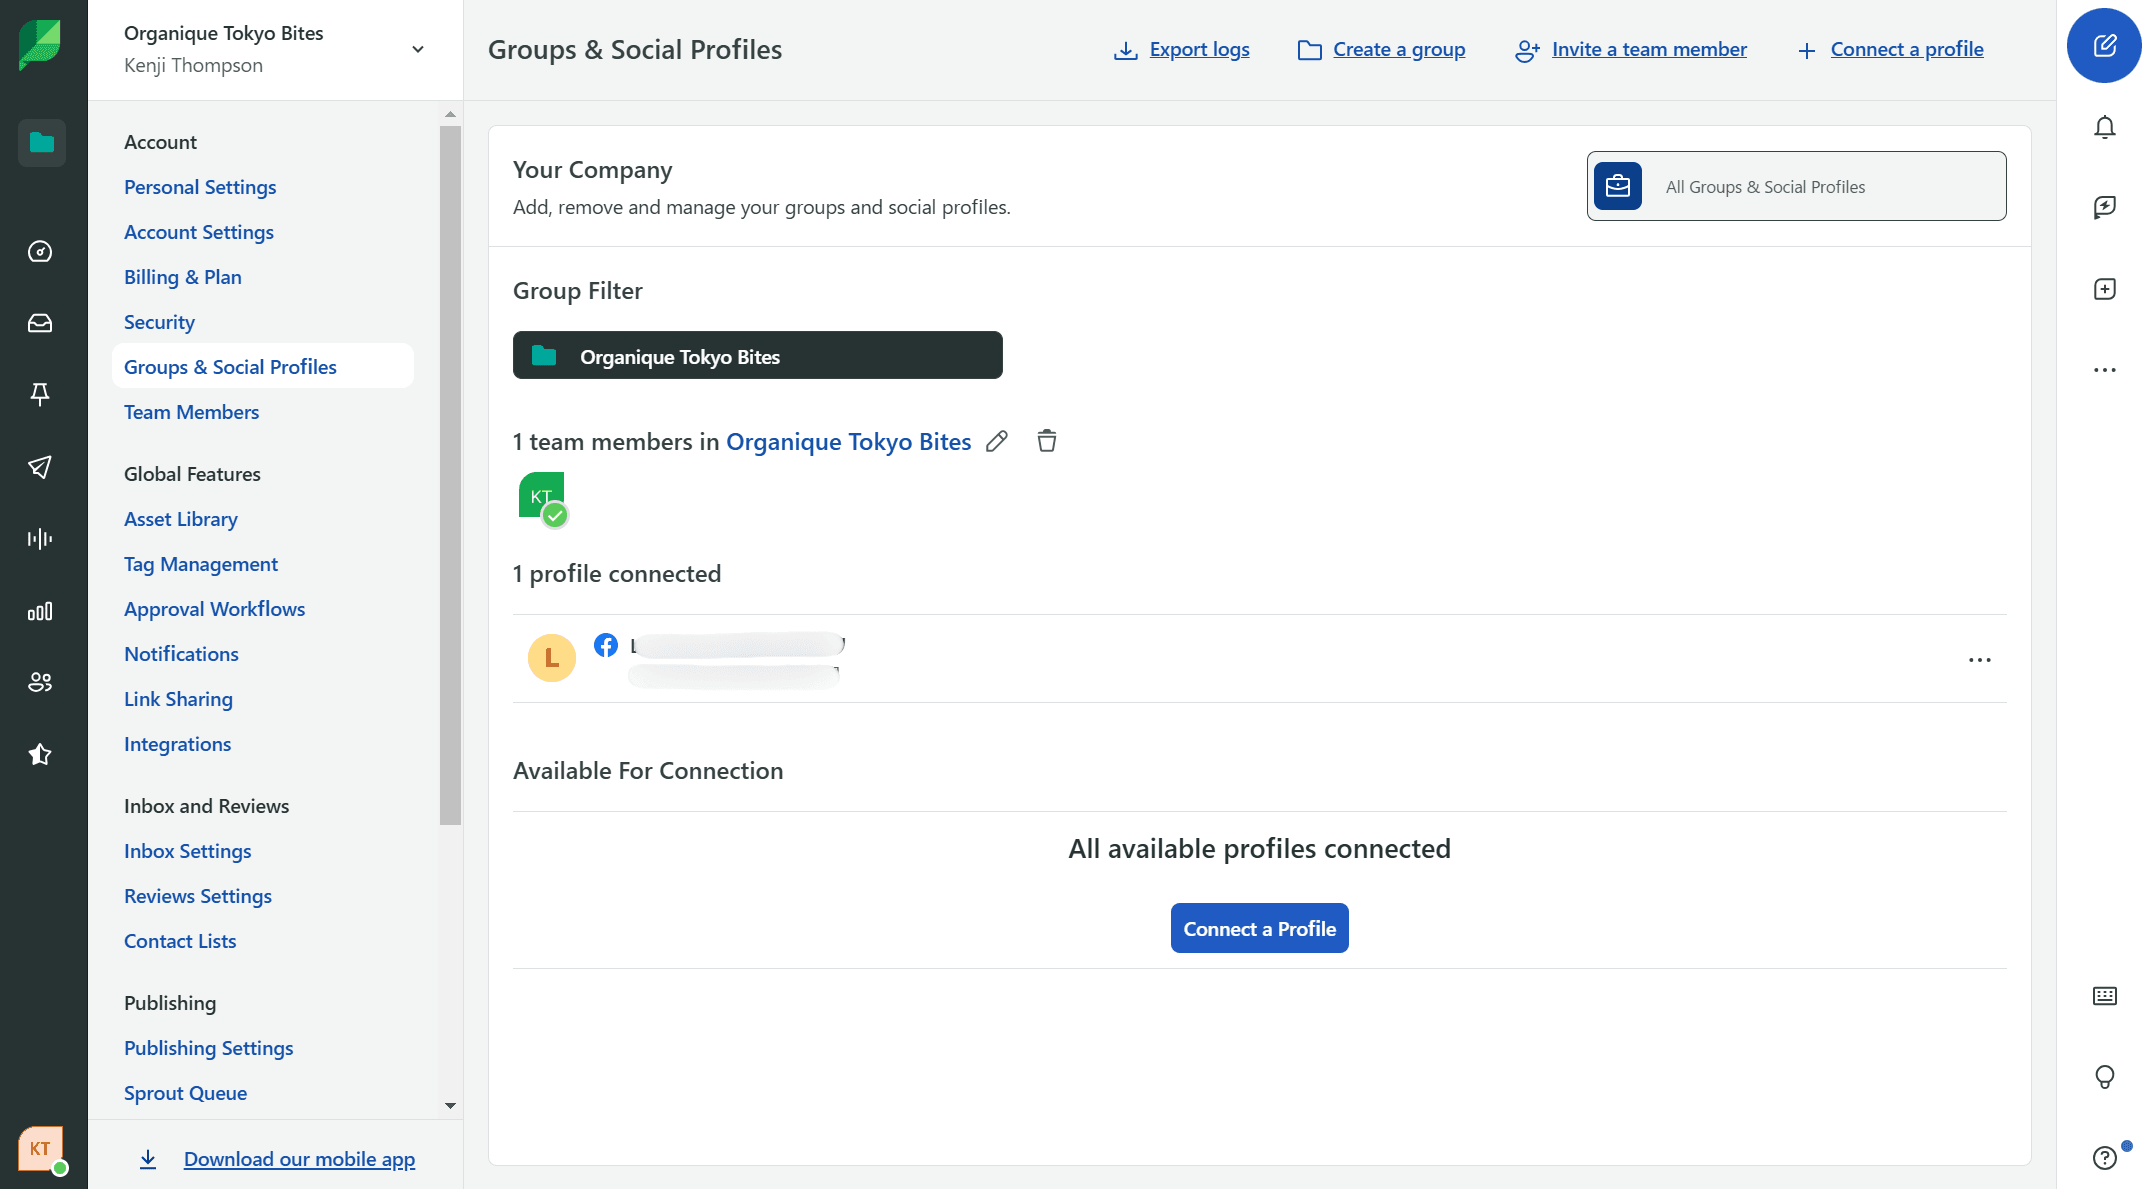Viewport: 2152px width, 1189px height.
Task: Select Organique Tokyo Bites group filter
Action: click(x=757, y=356)
